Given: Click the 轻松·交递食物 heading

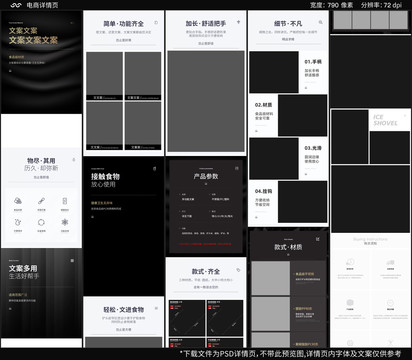Looking at the screenshot, I should click(x=124, y=310).
